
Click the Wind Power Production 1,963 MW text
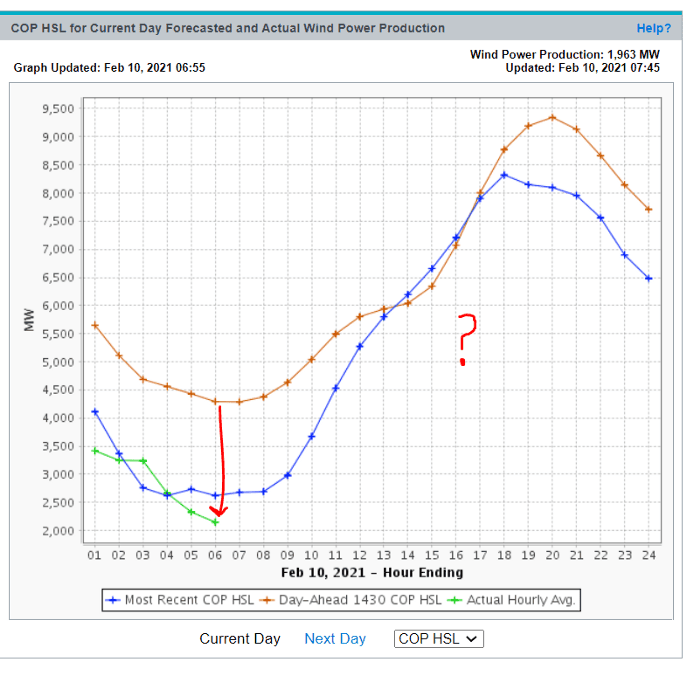pos(565,54)
